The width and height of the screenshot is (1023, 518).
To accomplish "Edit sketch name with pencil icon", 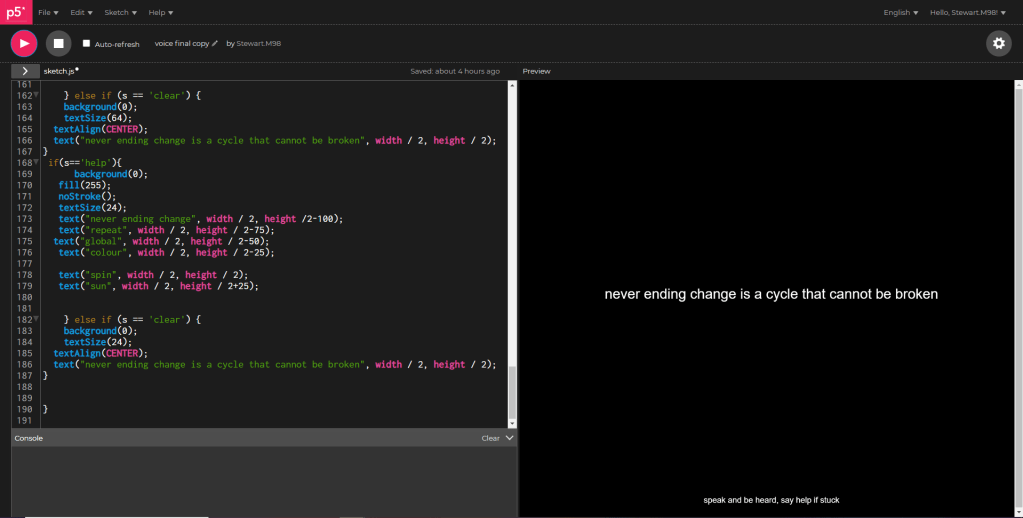I will pyautogui.click(x=215, y=44).
